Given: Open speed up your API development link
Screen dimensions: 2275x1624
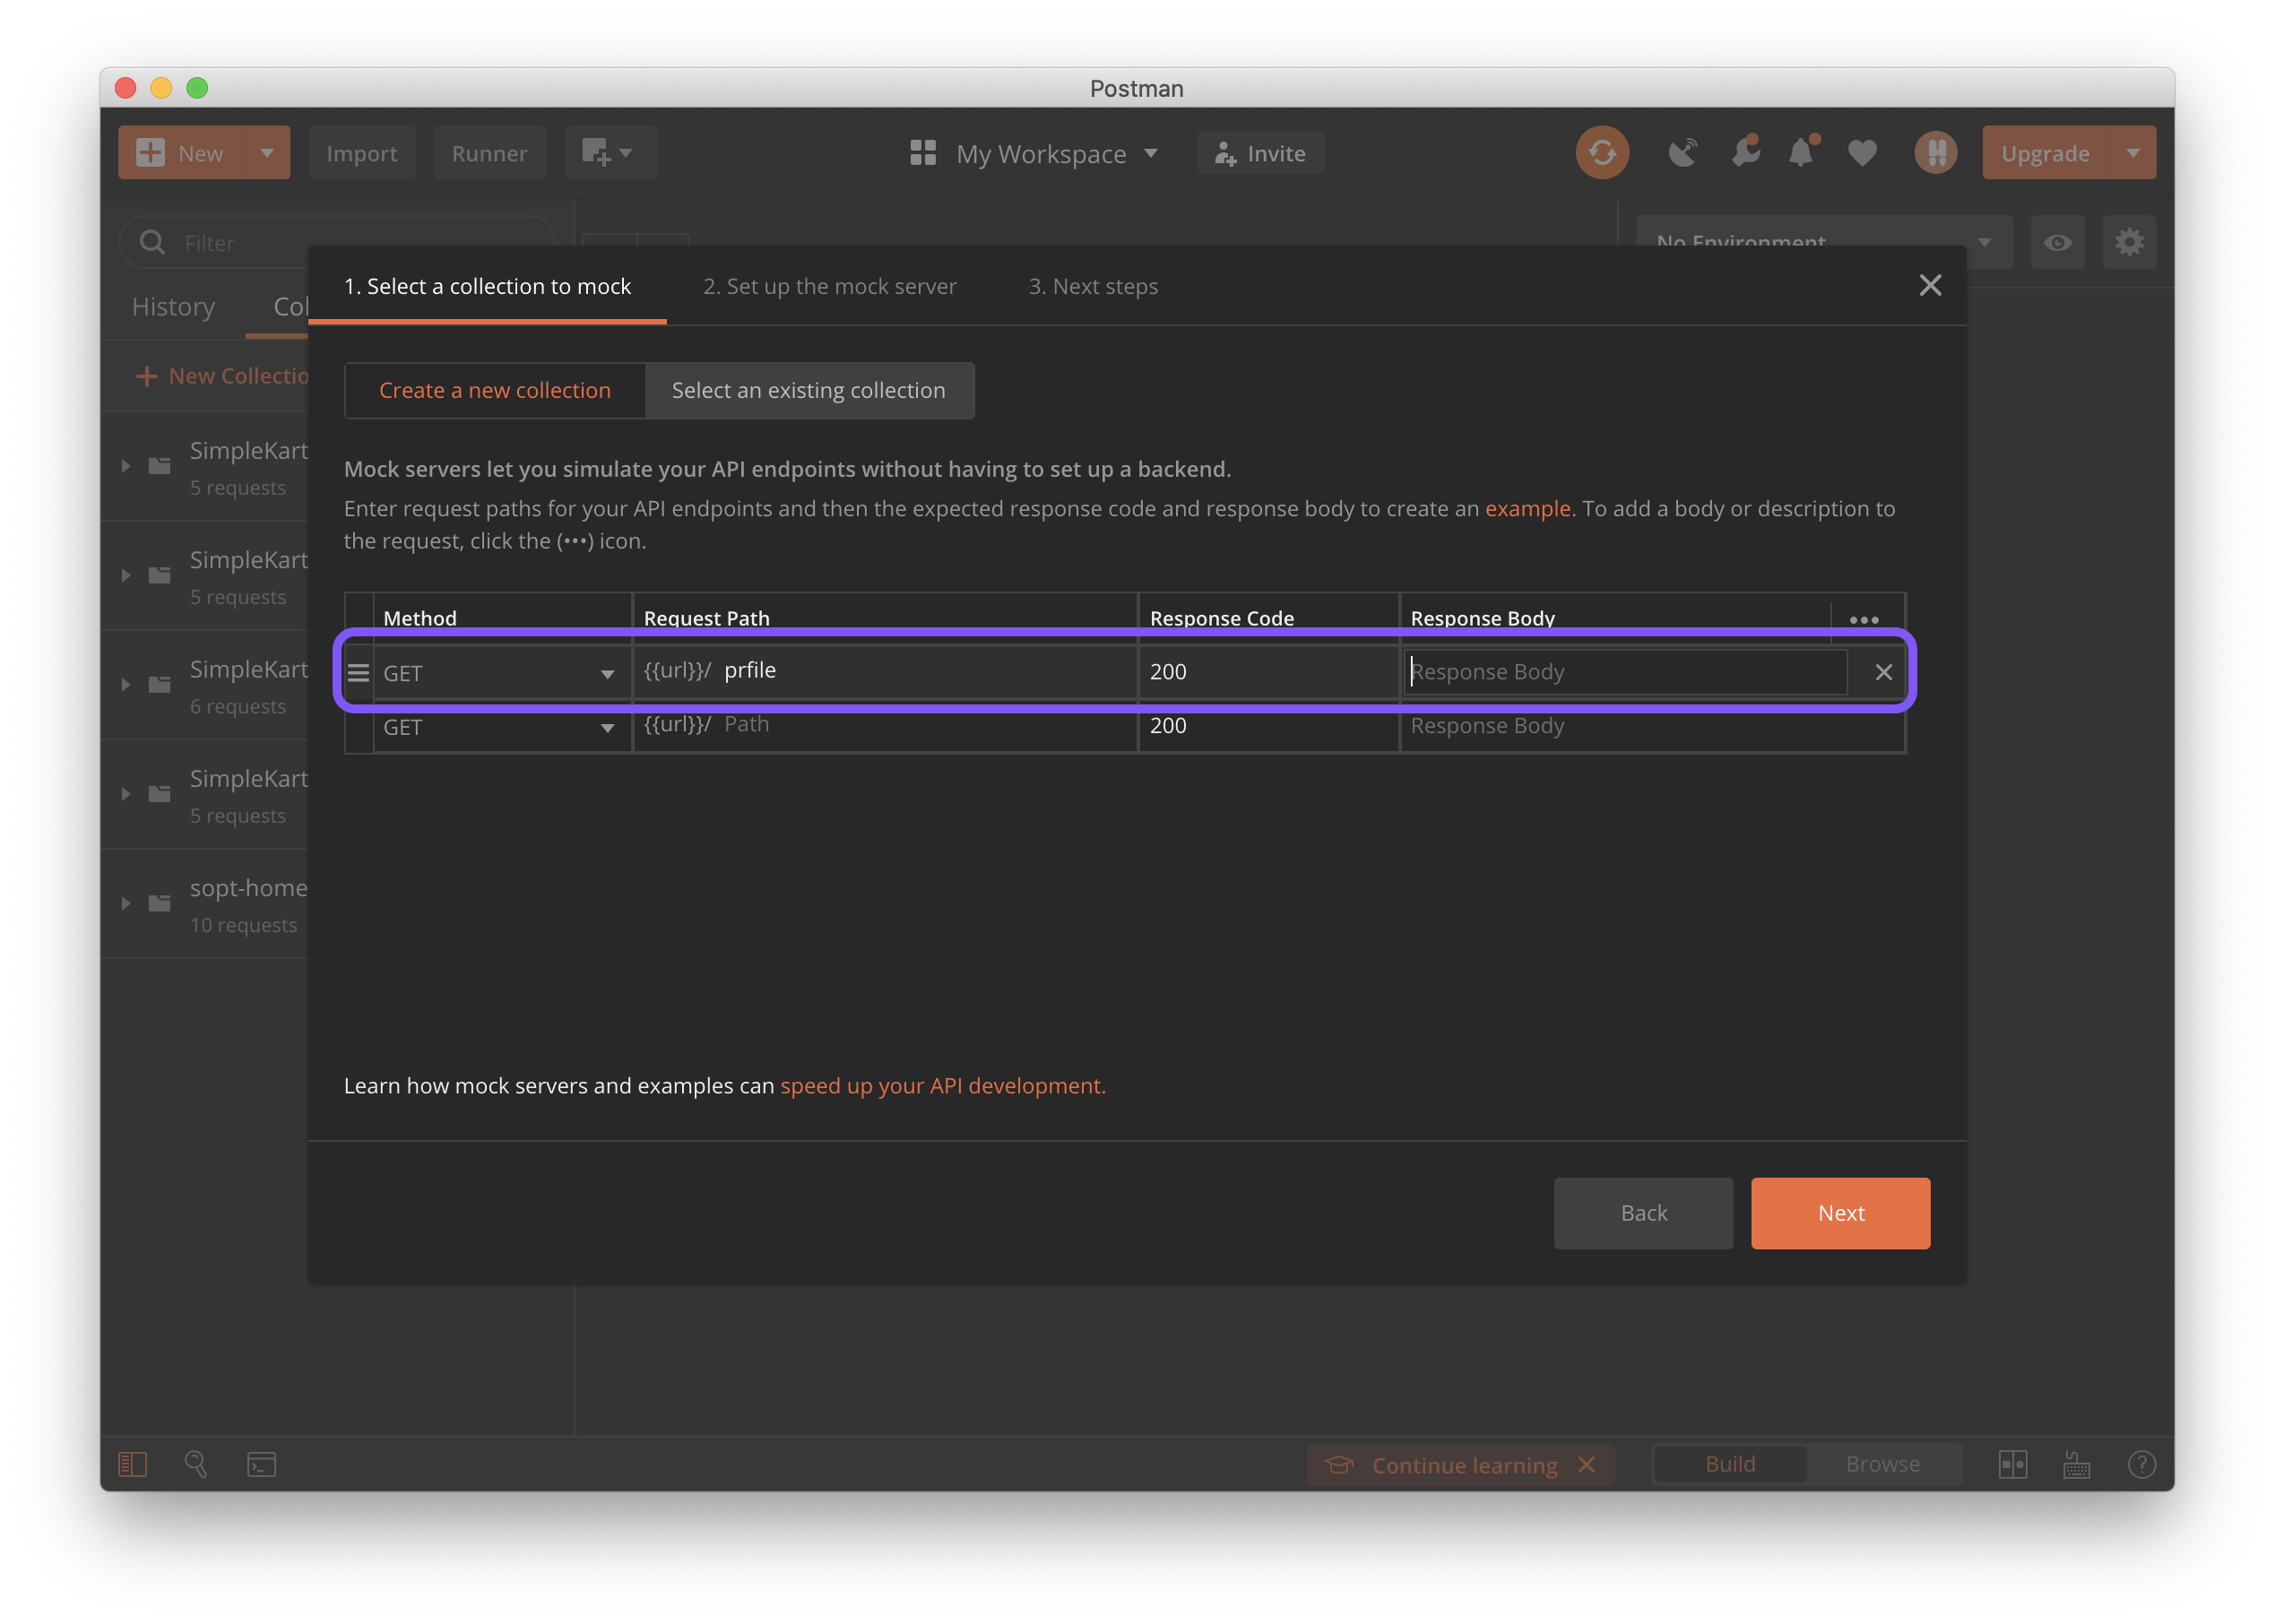Looking at the screenshot, I should click(942, 1086).
